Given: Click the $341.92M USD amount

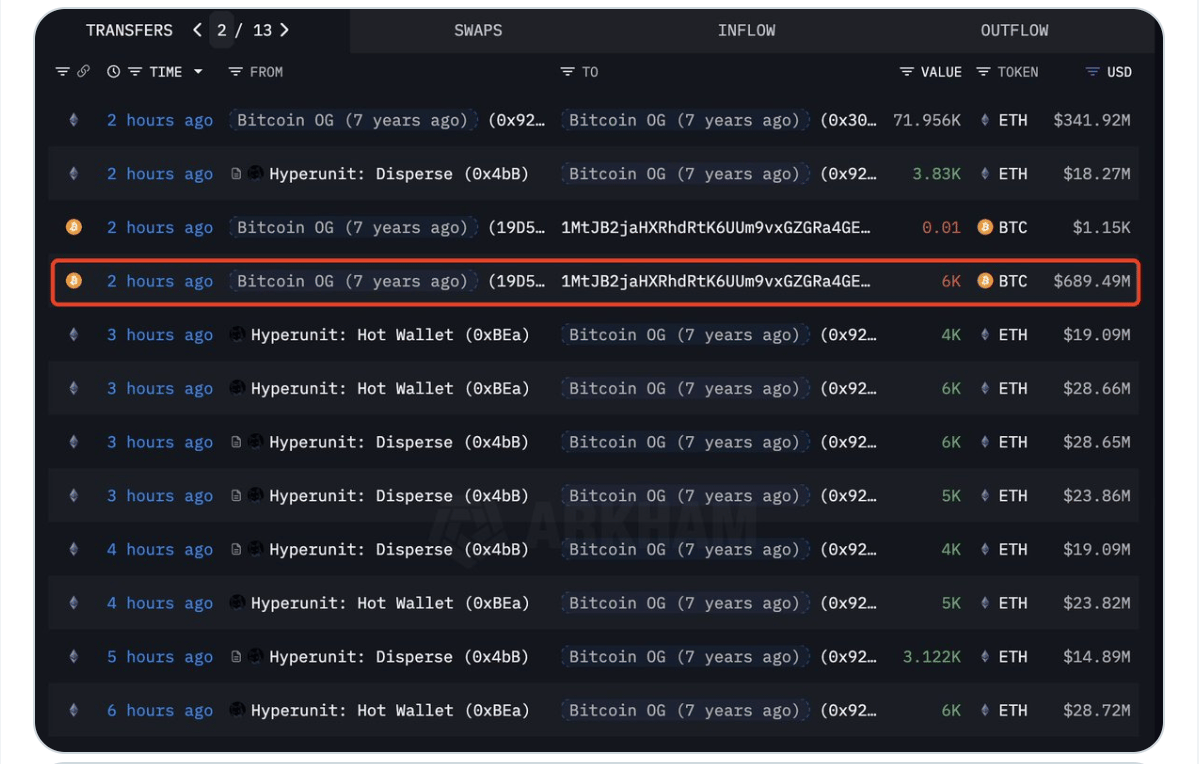Looking at the screenshot, I should coord(1092,120).
